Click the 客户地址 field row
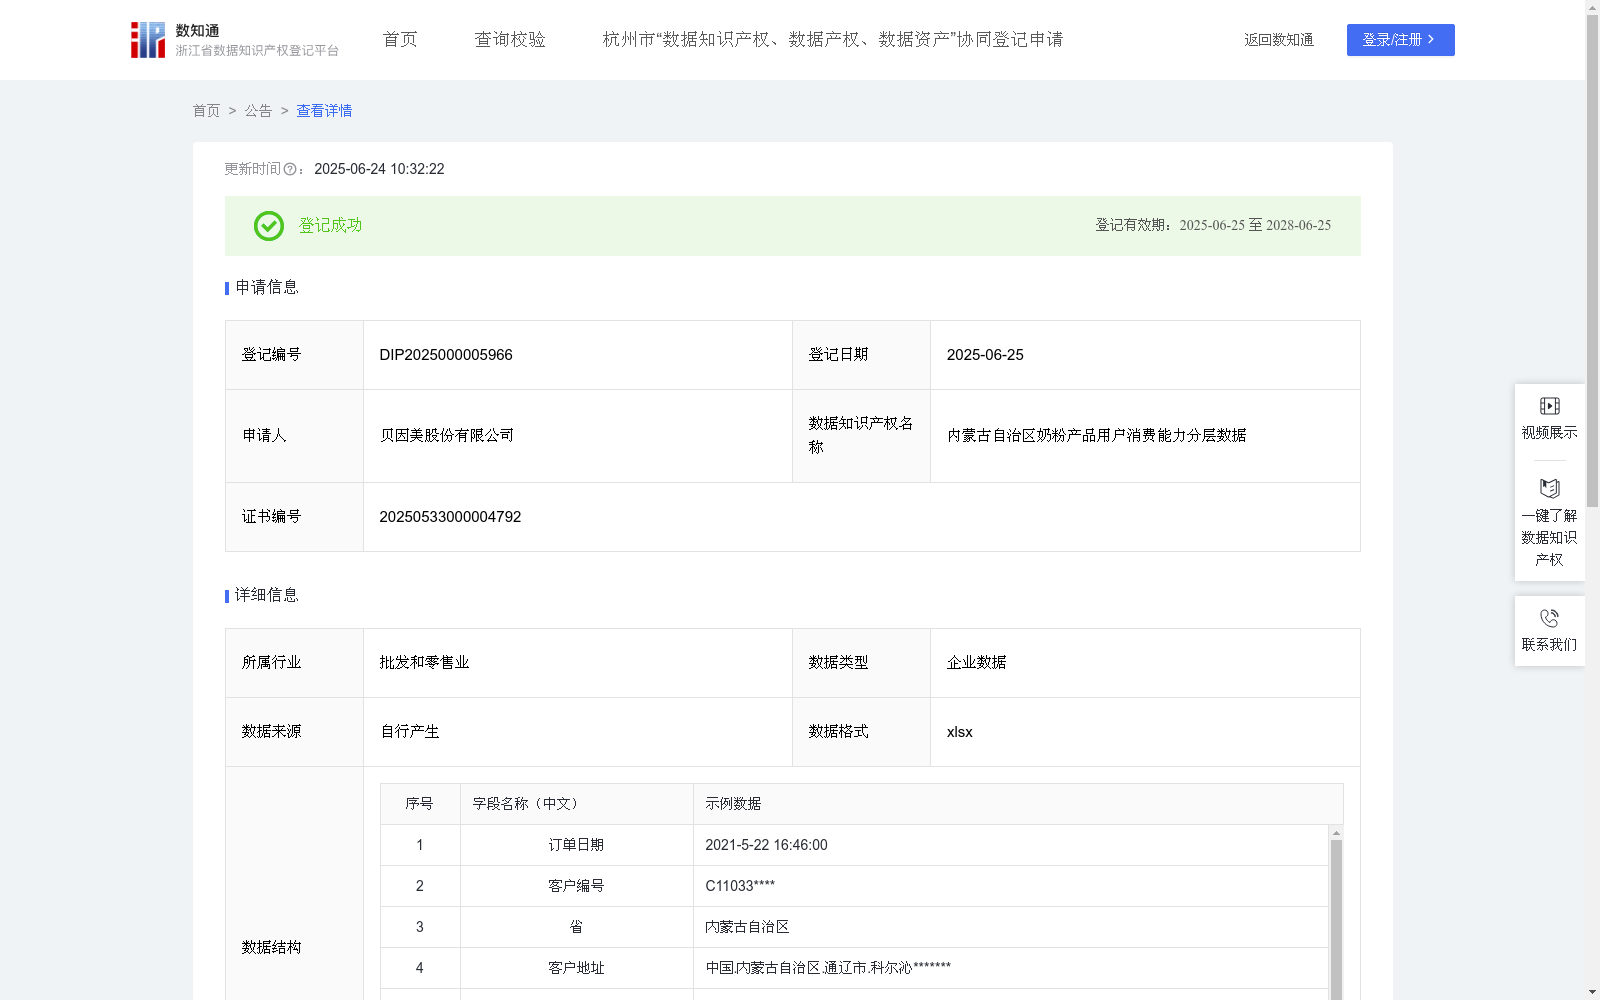1600x1000 pixels. point(854,968)
